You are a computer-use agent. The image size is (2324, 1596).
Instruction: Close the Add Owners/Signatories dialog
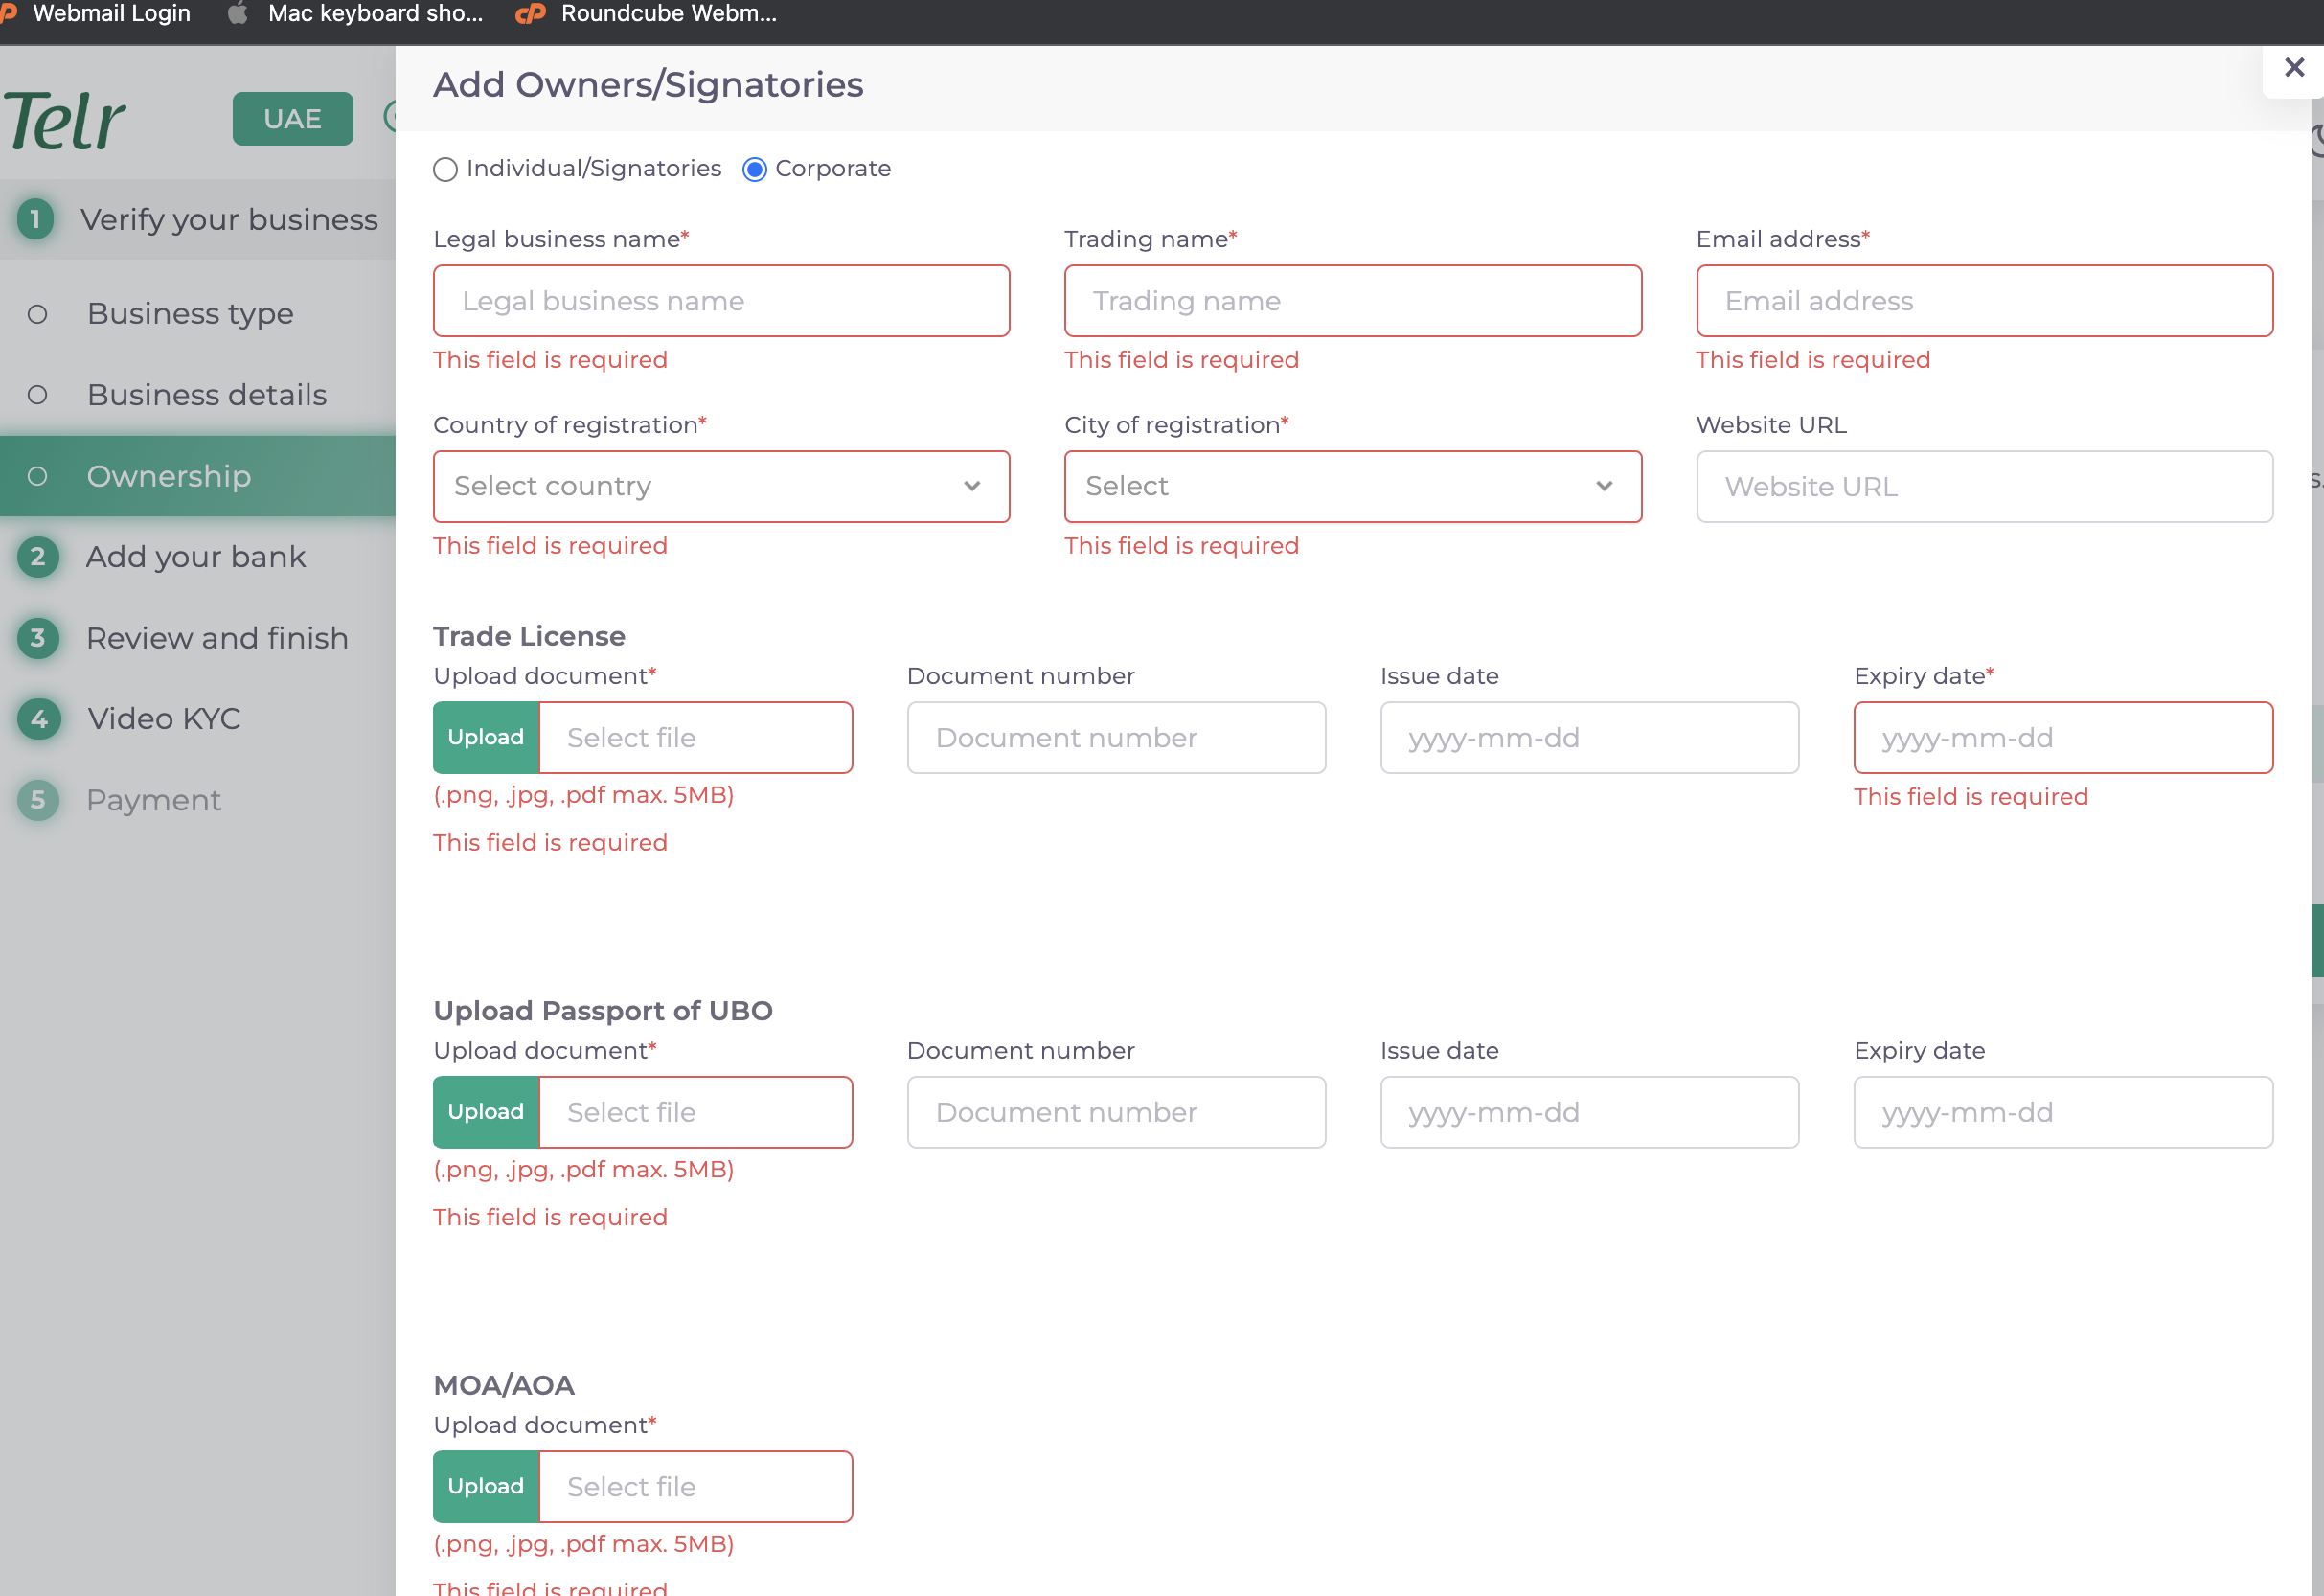[2294, 68]
